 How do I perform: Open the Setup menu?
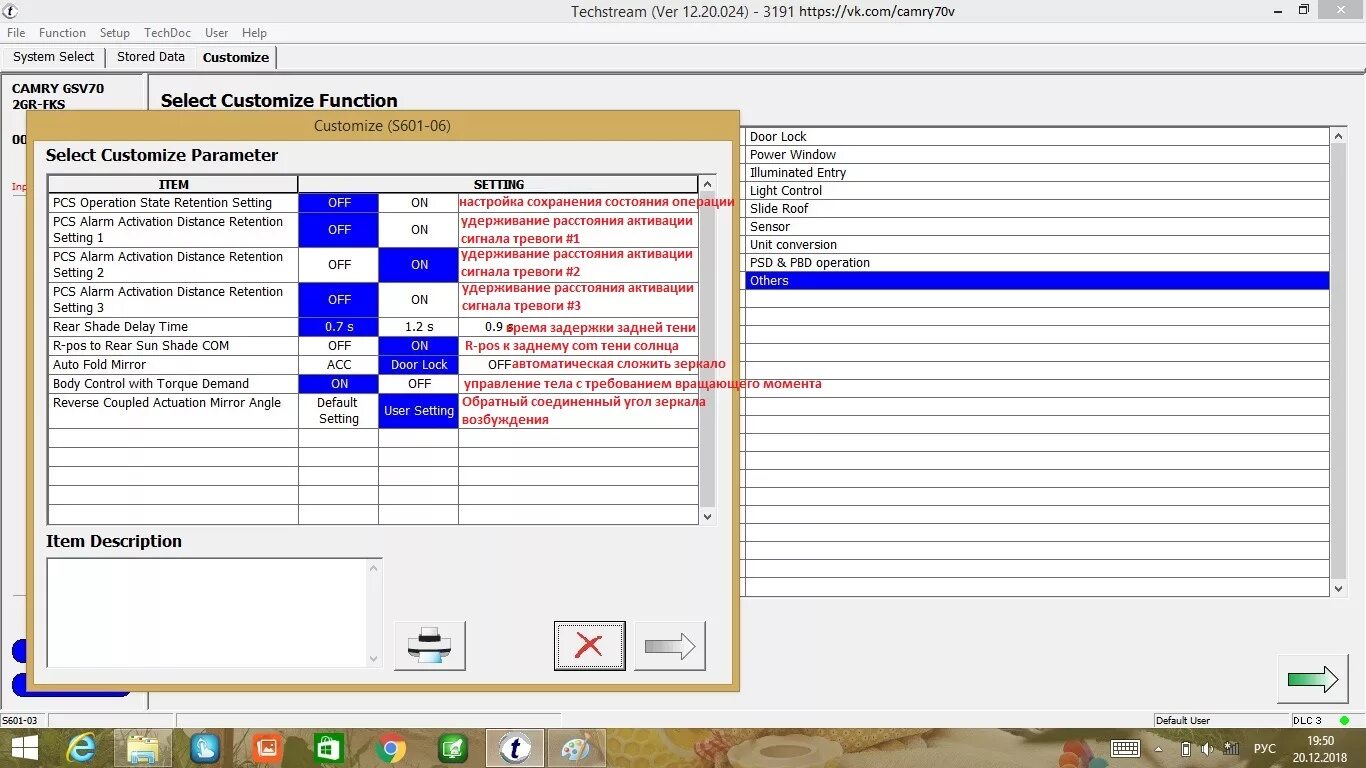[115, 33]
